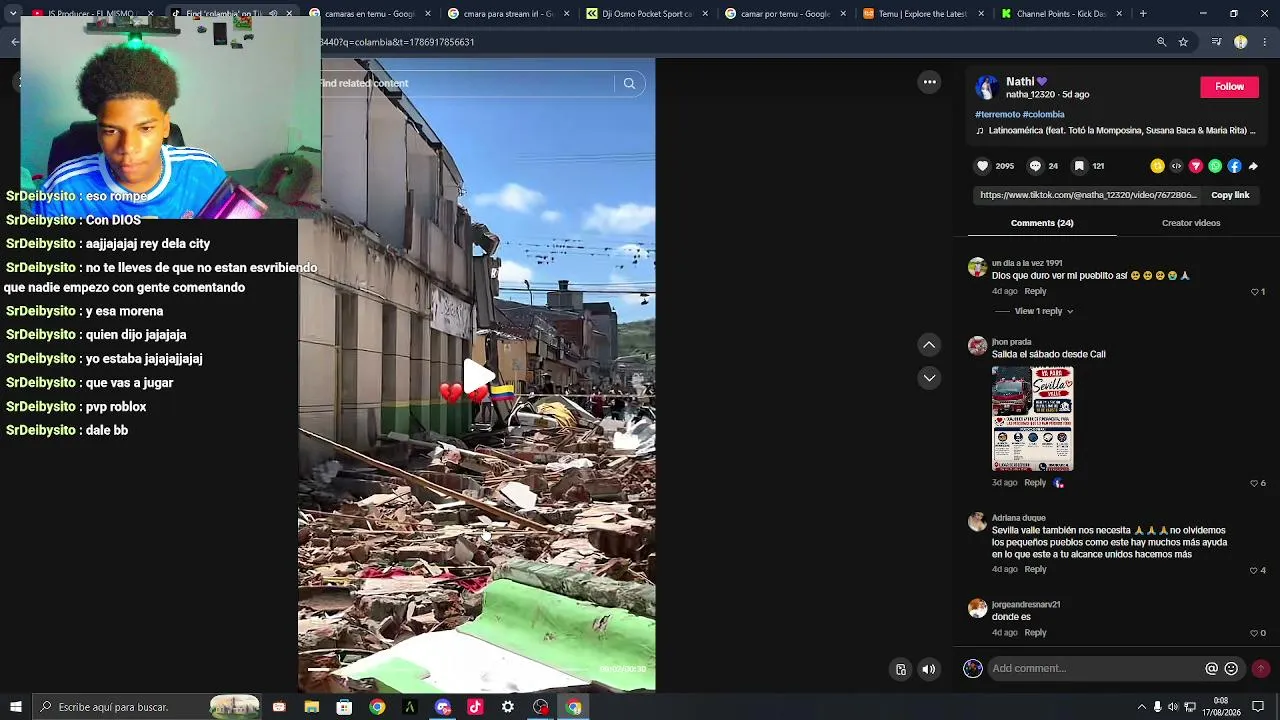Open the Windows Start menu
1280x720 pixels.
pyautogui.click(x=15, y=707)
